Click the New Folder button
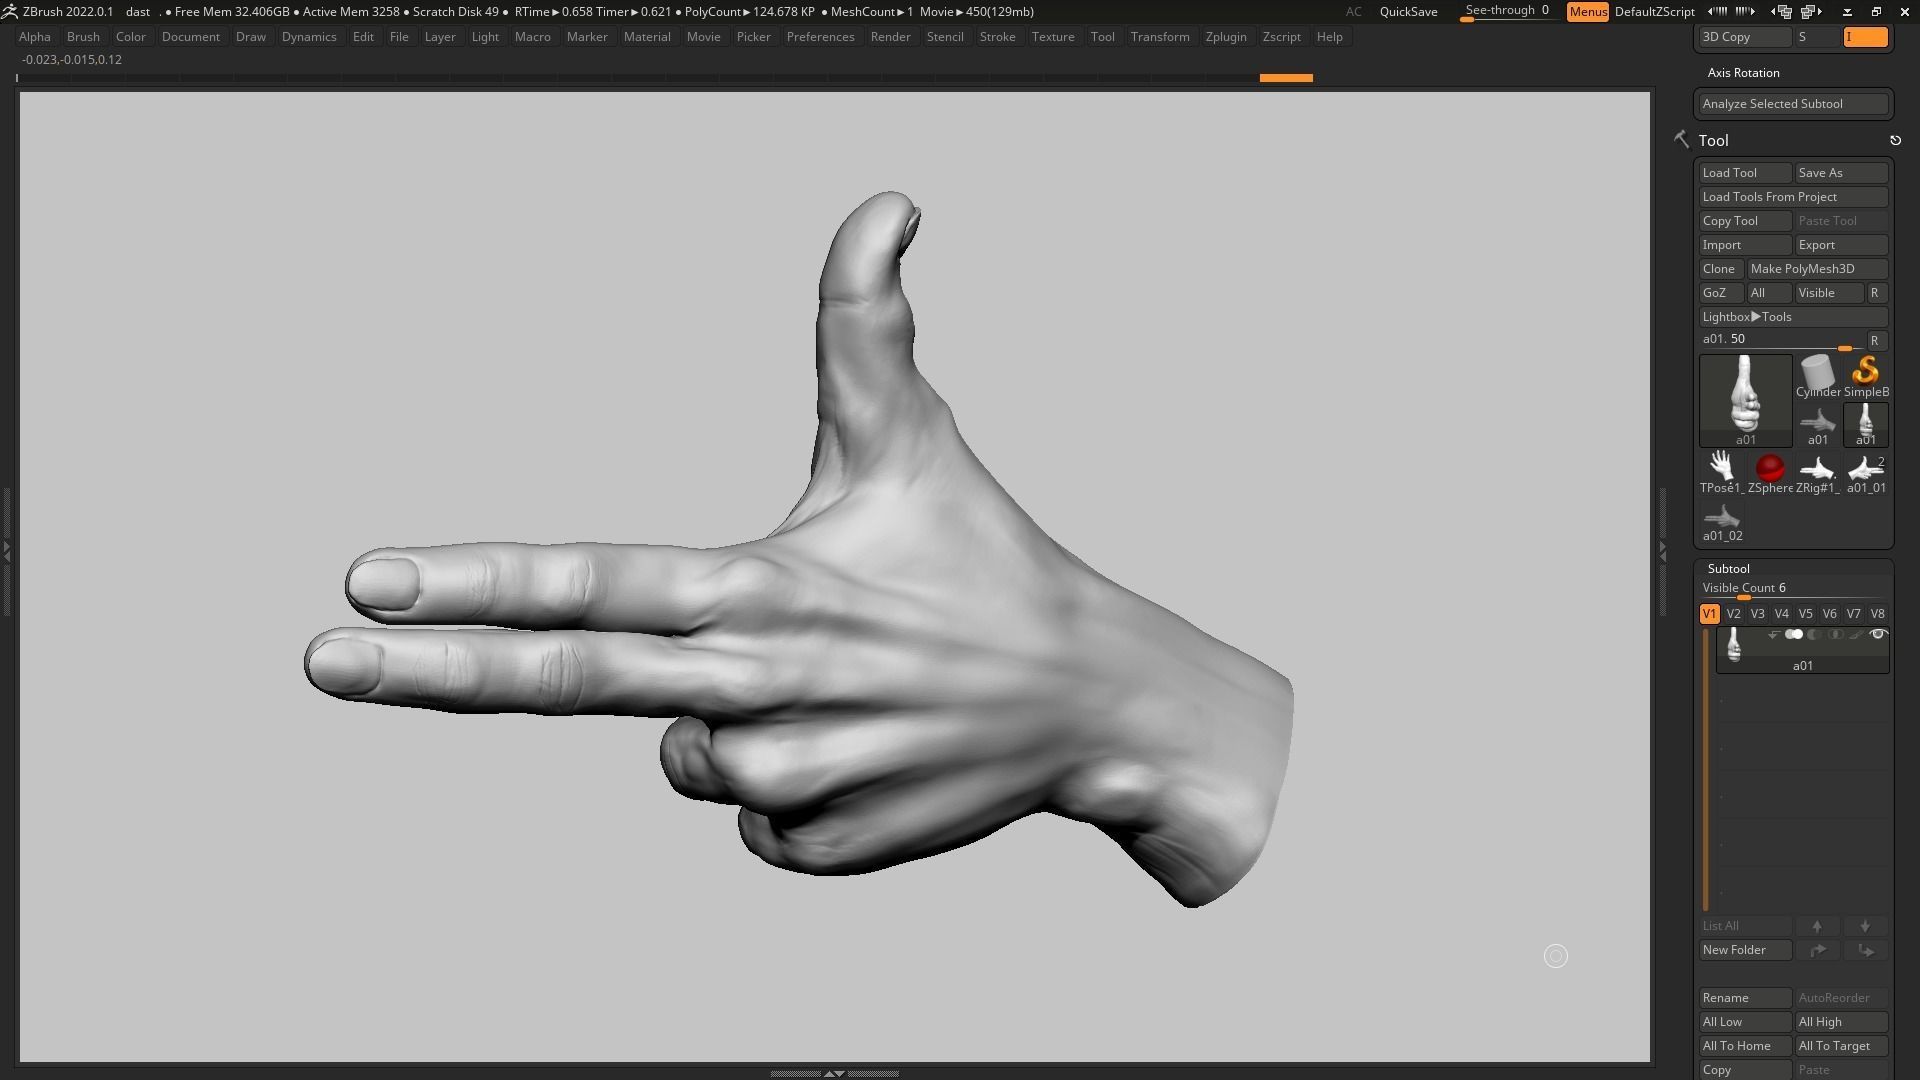The image size is (1920, 1080). [x=1745, y=950]
